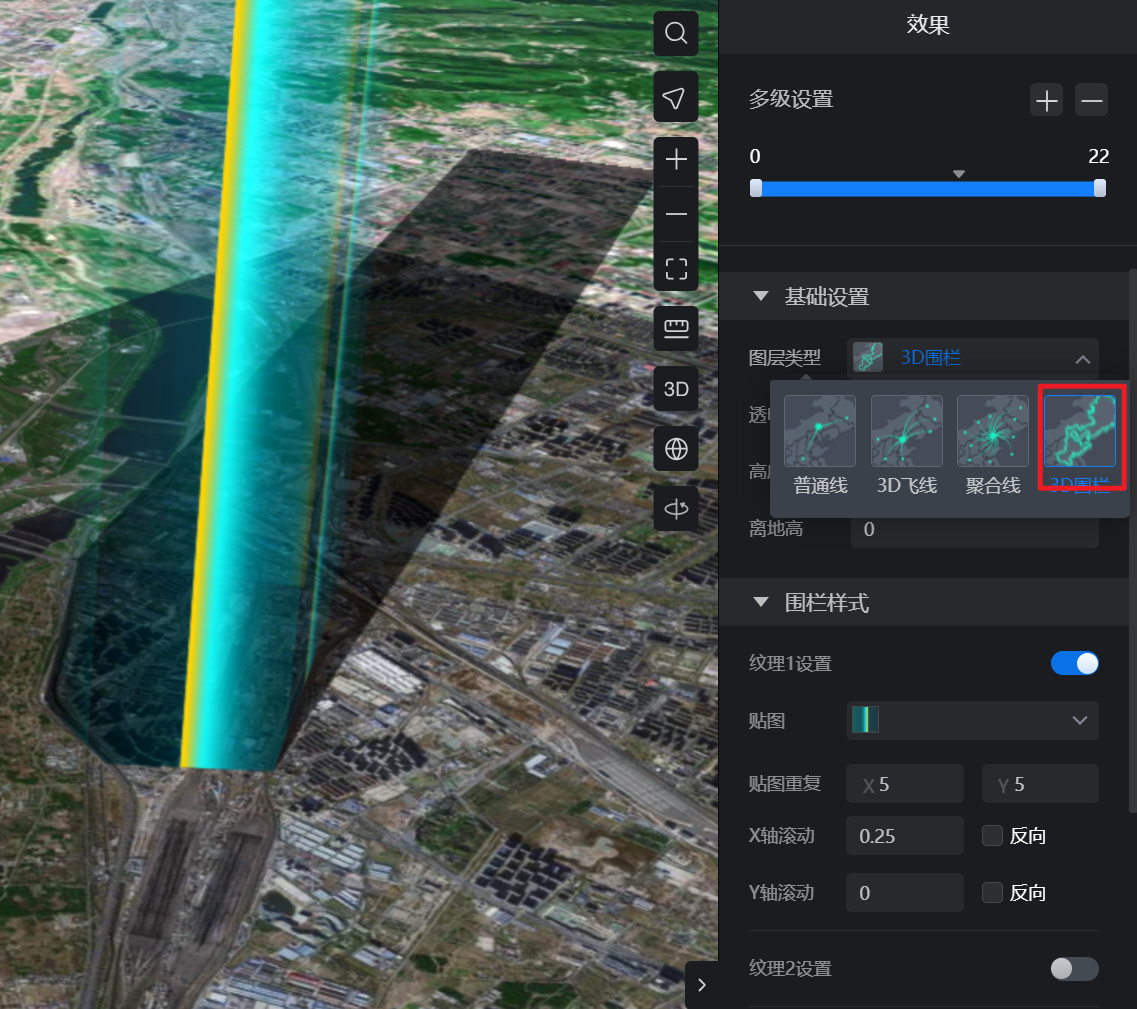Activate the fullscreen frame icon
1137x1009 pixels.
tap(676, 269)
